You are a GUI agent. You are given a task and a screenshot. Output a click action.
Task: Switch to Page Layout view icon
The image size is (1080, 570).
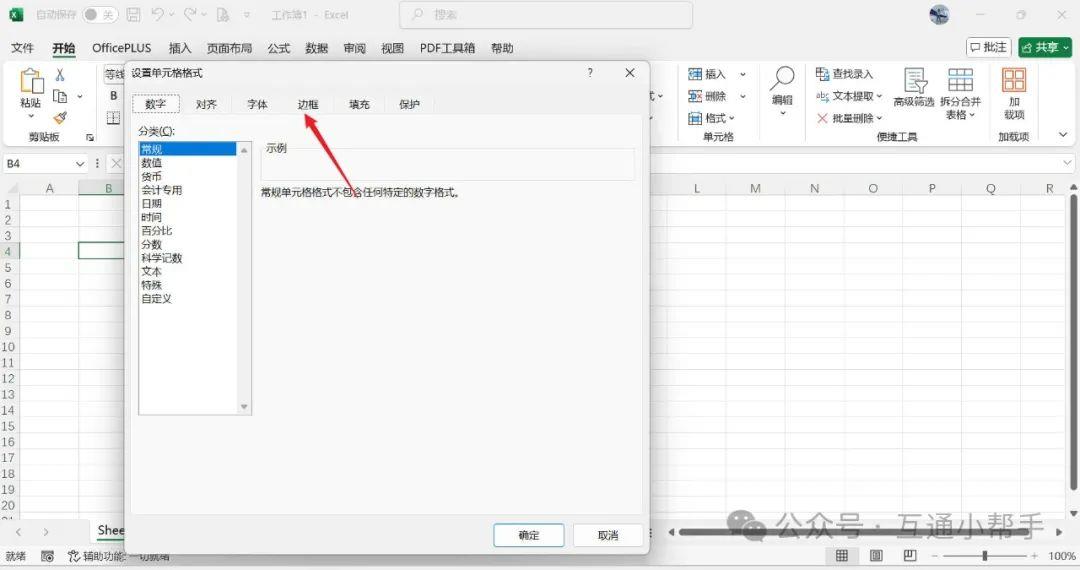click(x=876, y=556)
